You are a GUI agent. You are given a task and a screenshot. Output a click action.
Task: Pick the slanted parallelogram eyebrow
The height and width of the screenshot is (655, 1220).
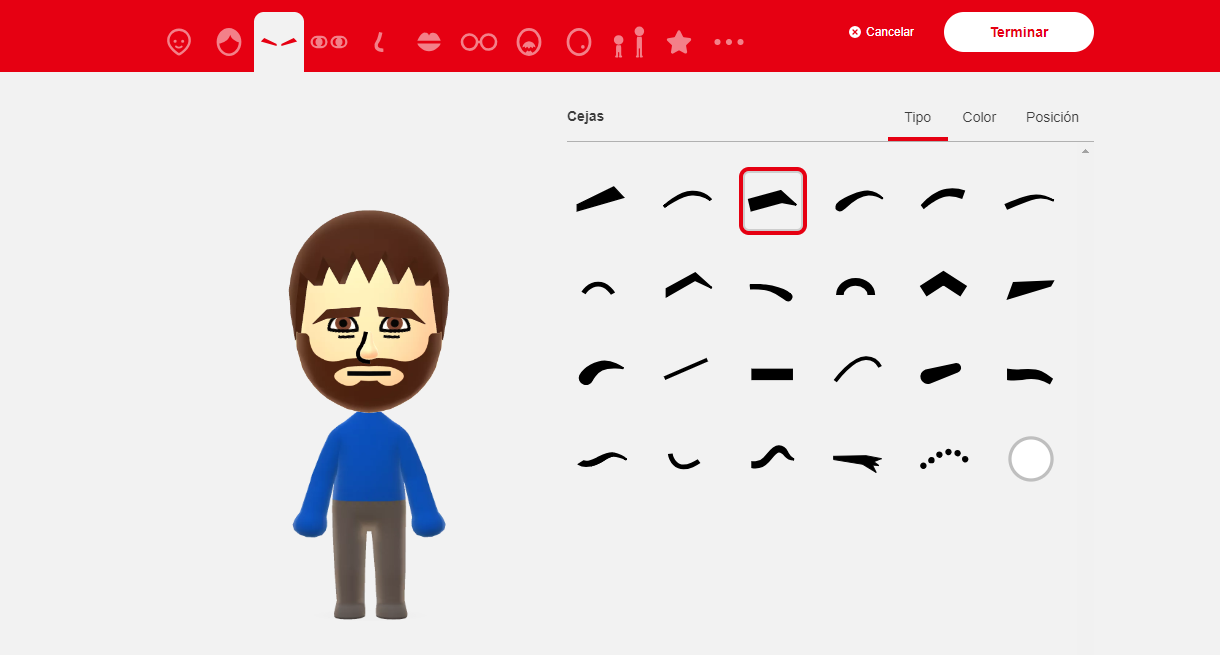(1031, 288)
